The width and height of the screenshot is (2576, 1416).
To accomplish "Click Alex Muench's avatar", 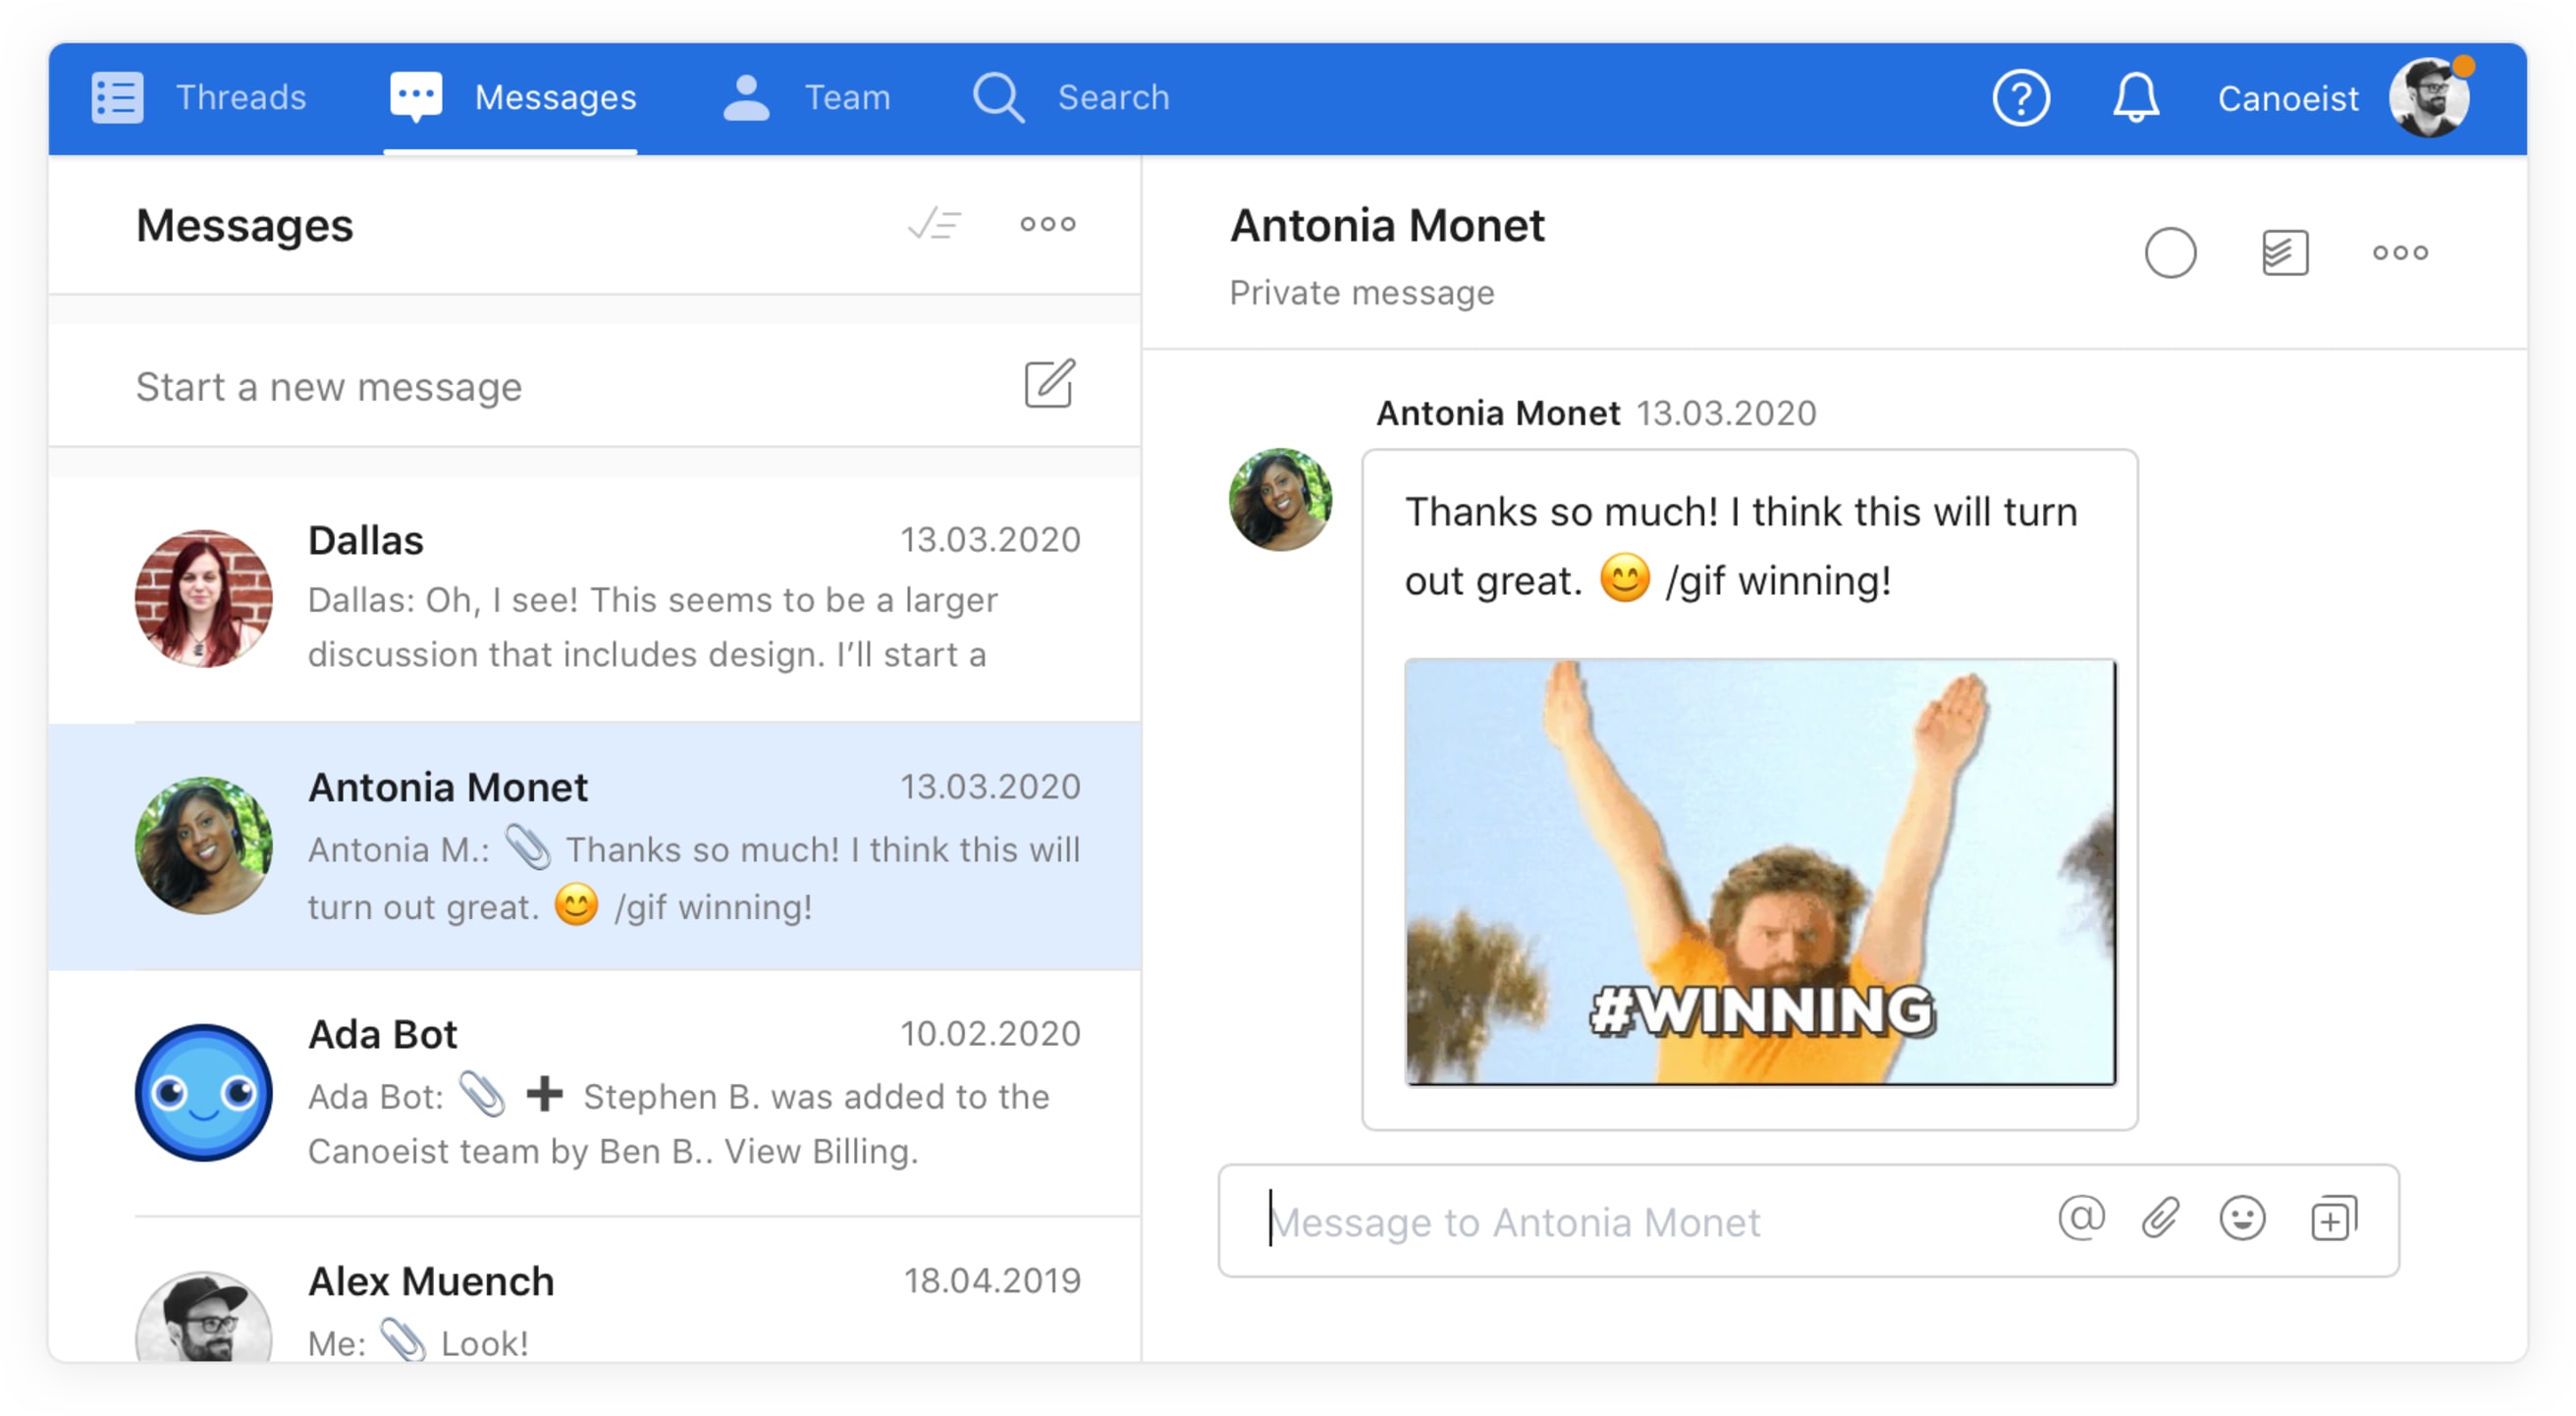I will (x=204, y=1317).
